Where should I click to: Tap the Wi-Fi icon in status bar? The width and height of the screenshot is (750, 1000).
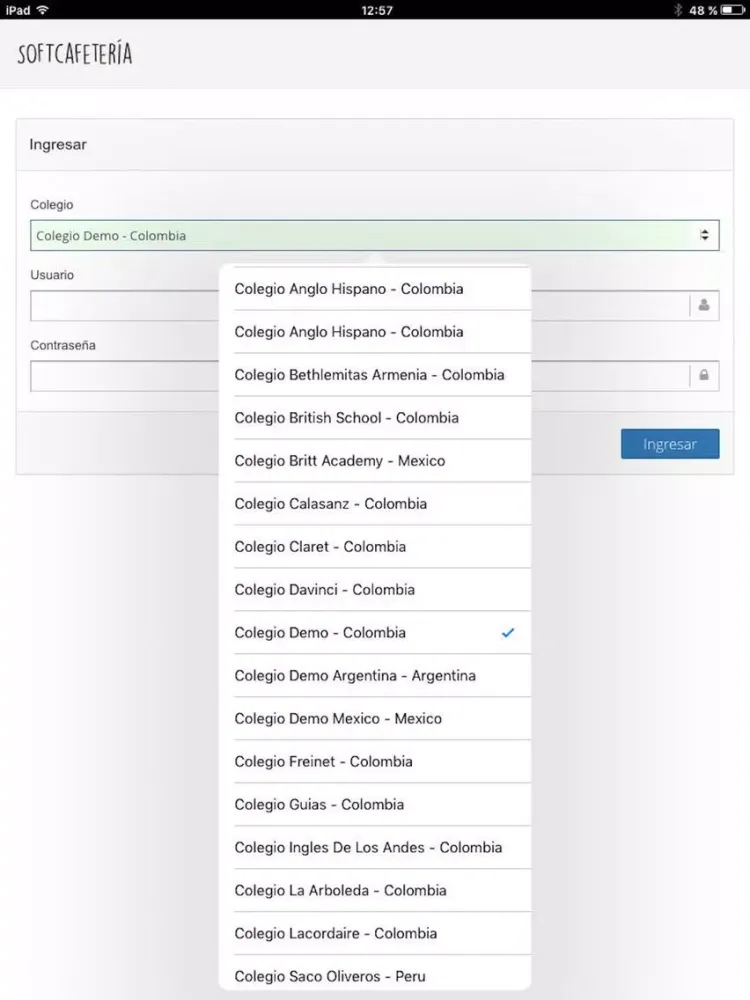click(43, 10)
